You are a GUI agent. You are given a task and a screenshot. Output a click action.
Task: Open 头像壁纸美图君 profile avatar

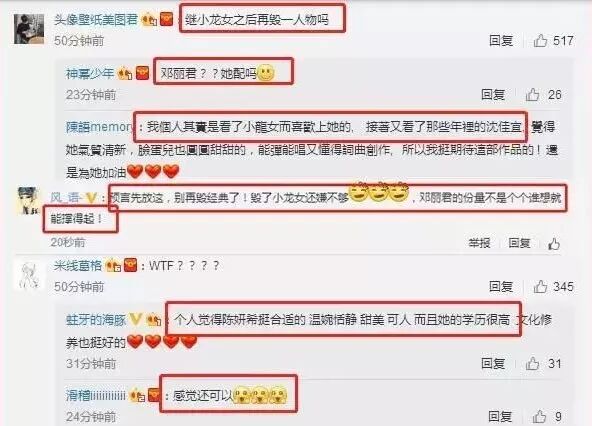29,29
